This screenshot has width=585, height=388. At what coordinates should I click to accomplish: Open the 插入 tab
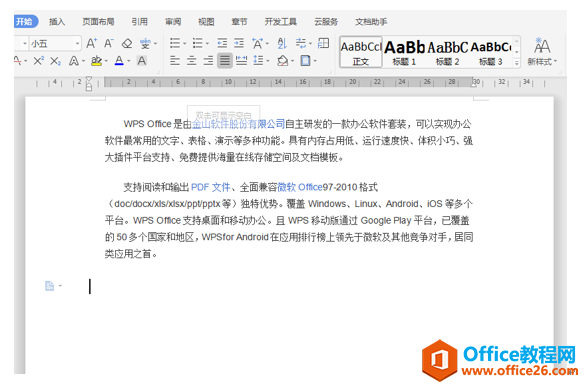(x=57, y=22)
